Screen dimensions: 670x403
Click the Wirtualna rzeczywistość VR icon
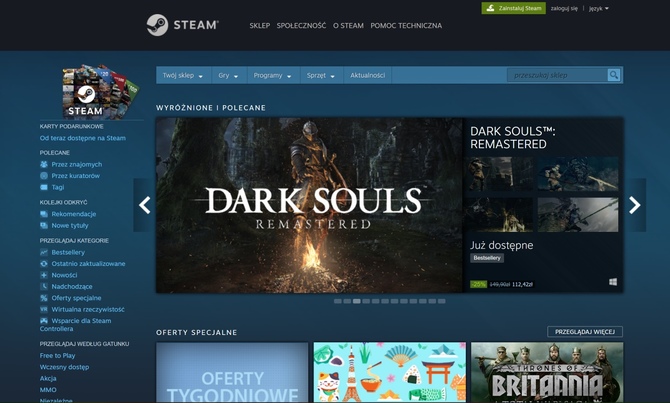tap(44, 309)
